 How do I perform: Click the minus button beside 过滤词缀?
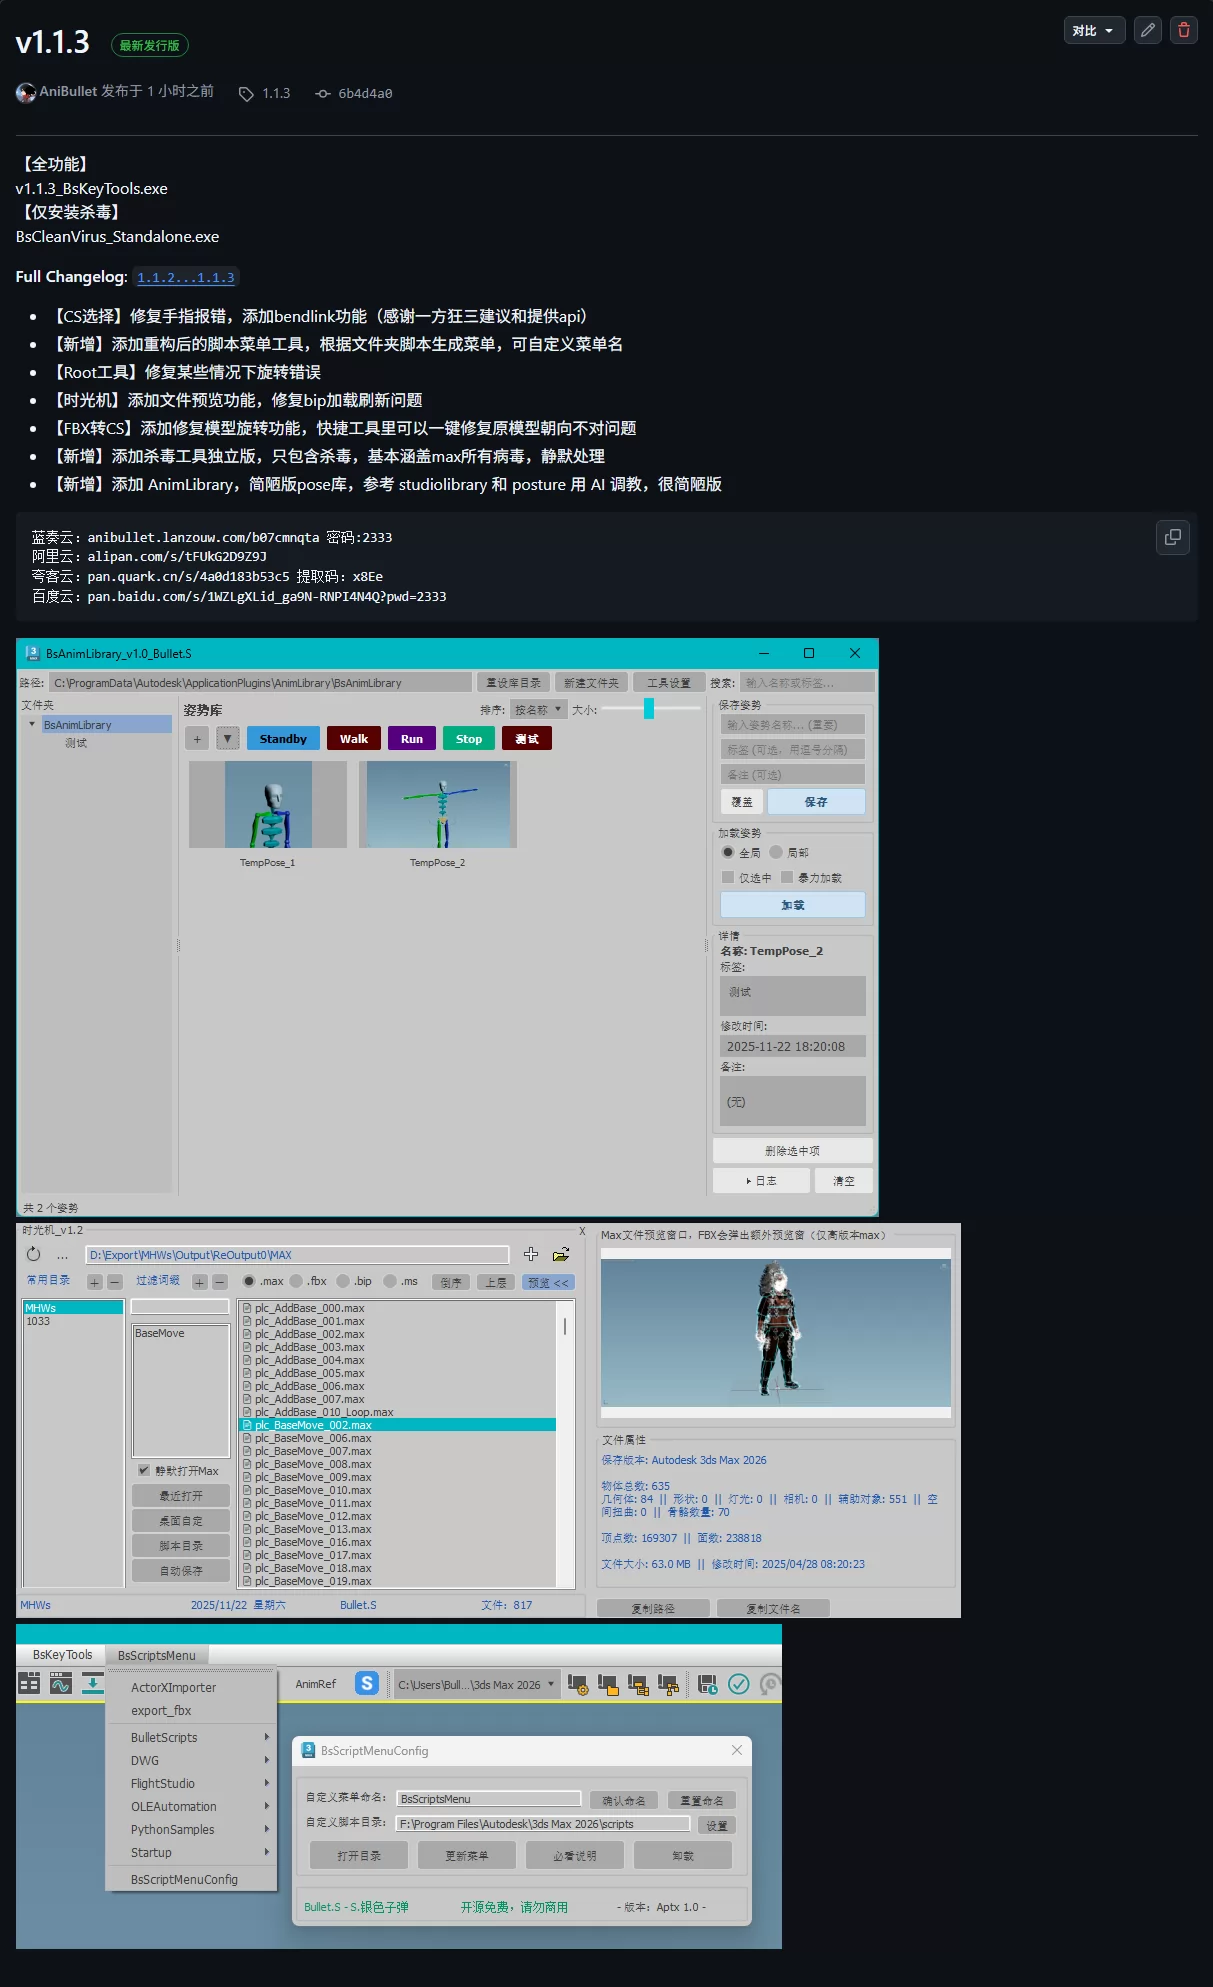tap(220, 1282)
